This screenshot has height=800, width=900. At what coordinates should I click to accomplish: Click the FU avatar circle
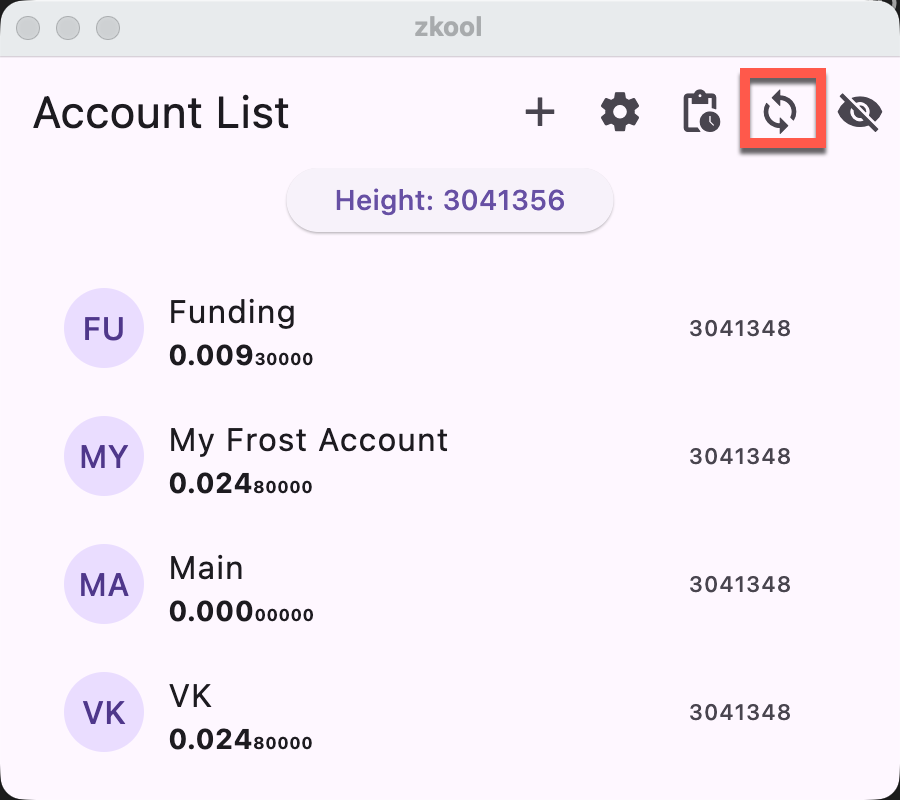tap(104, 329)
